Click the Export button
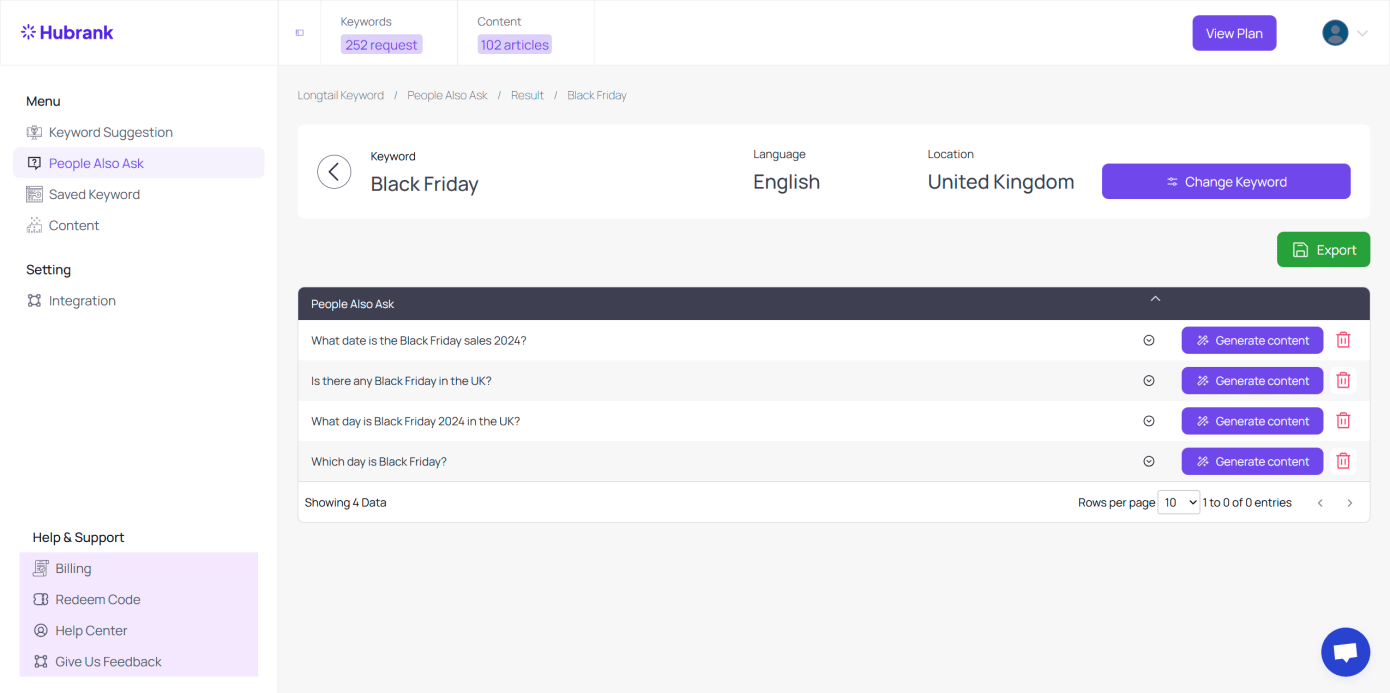The image size is (1390, 693). pos(1323,250)
